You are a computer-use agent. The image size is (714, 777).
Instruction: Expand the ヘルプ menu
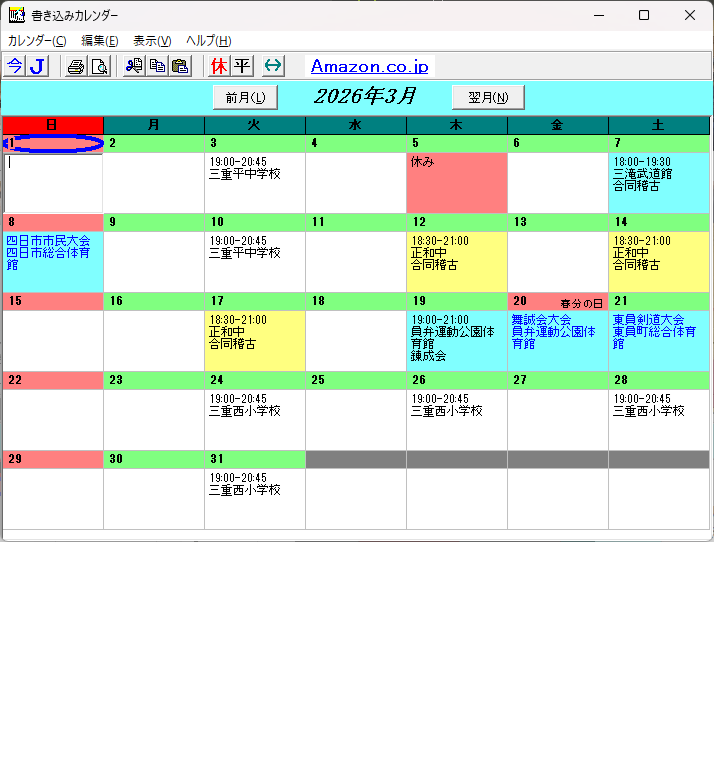coord(208,41)
